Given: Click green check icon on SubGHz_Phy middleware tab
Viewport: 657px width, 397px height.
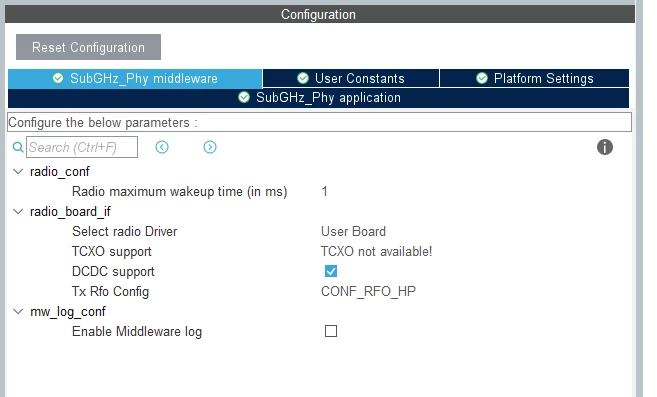Looking at the screenshot, I should 58,78.
